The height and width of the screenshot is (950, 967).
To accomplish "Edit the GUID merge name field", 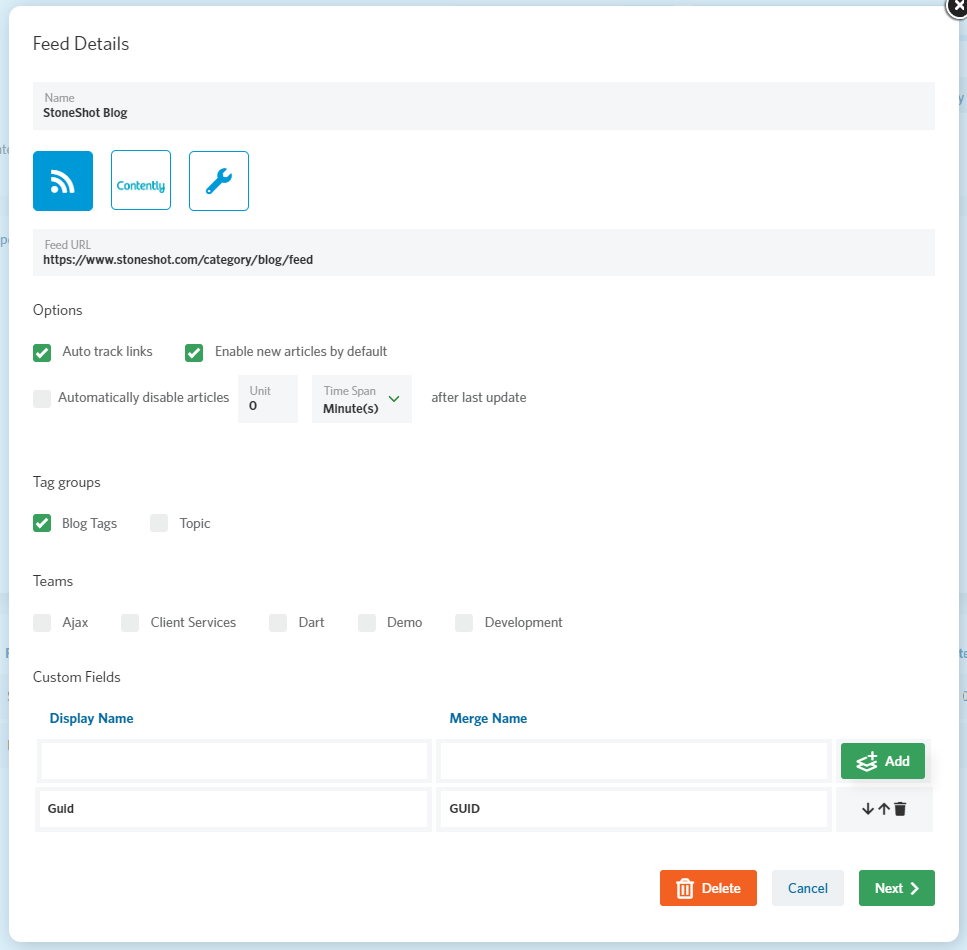I will coord(634,809).
